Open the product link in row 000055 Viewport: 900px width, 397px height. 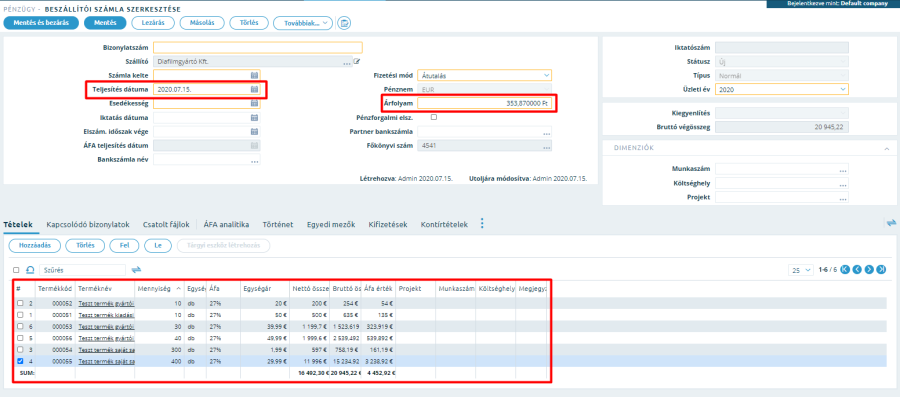(106, 361)
